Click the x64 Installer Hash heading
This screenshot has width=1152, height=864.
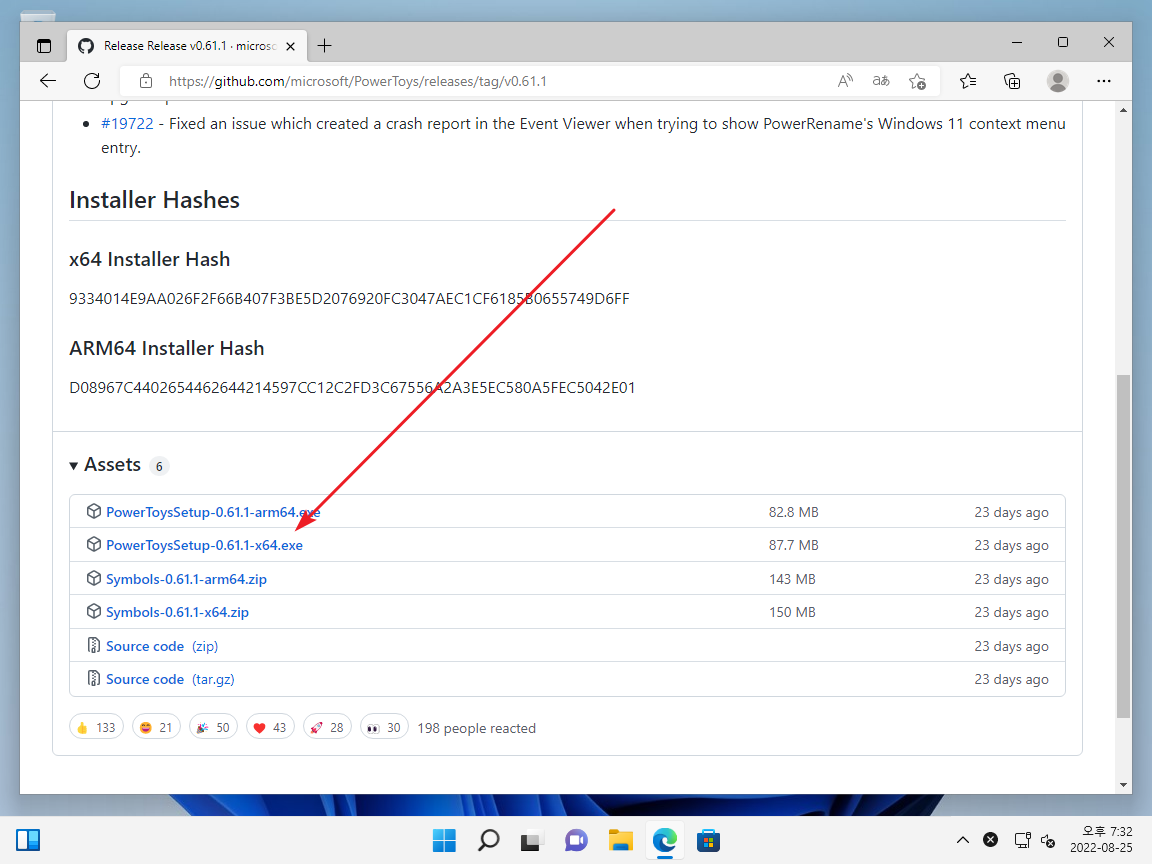(149, 259)
